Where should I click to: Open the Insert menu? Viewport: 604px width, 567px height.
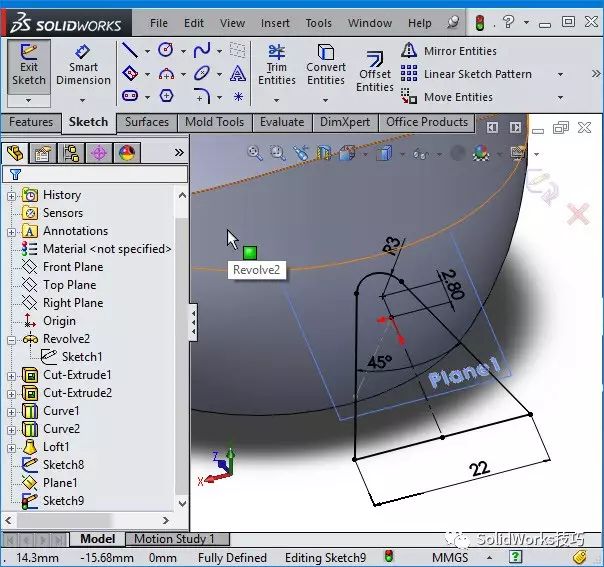click(275, 23)
